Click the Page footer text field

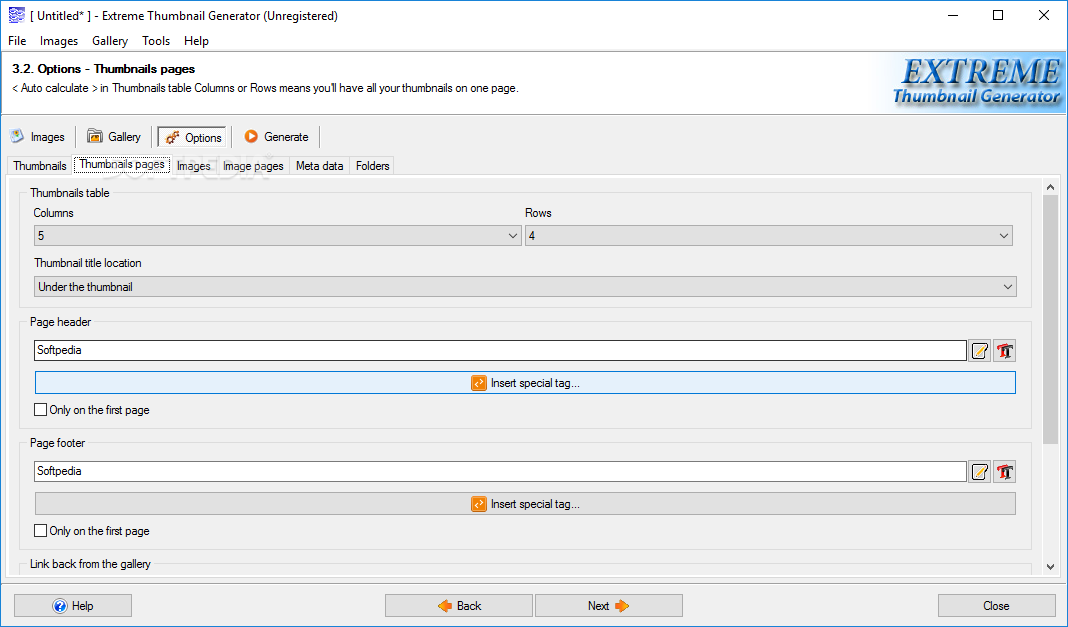pyautogui.click(x=500, y=471)
